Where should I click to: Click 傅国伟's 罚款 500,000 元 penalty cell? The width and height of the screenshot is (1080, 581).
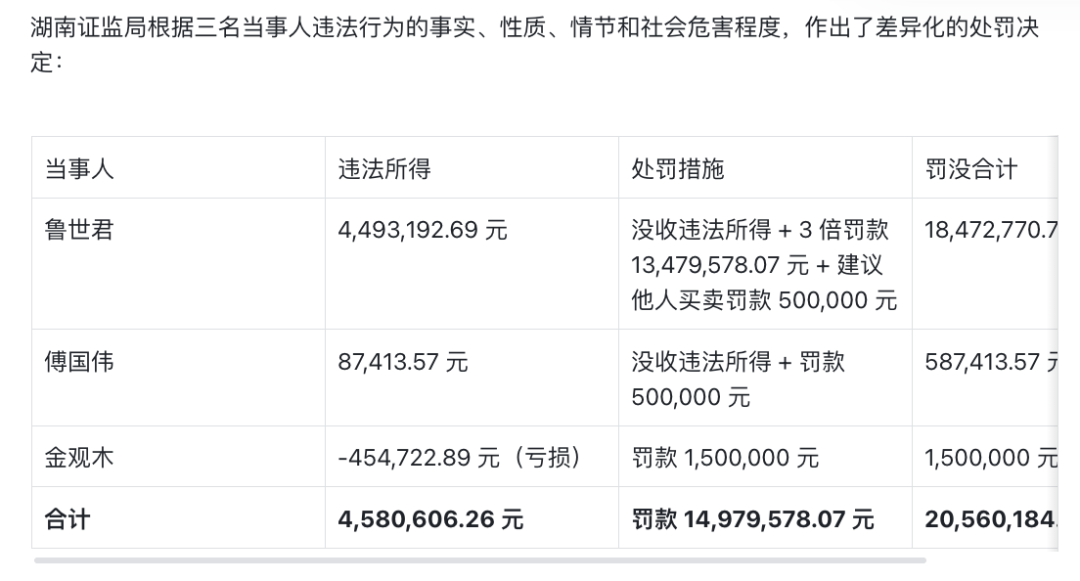click(738, 378)
